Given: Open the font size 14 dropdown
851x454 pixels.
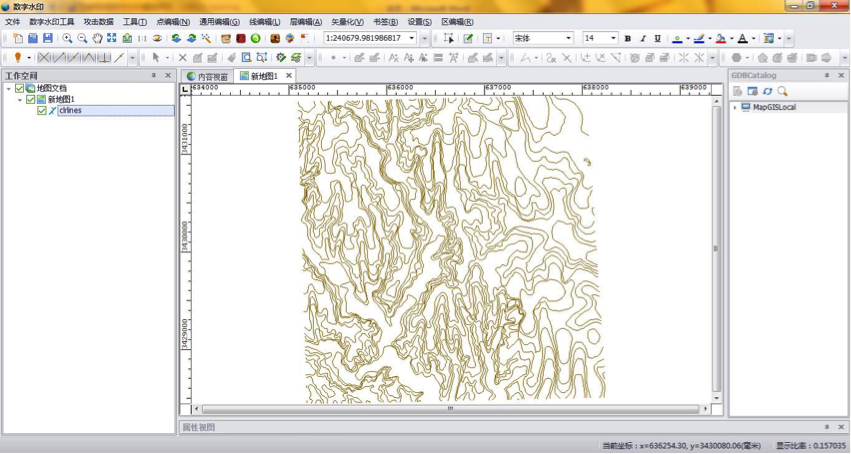Looking at the screenshot, I should tap(613, 38).
